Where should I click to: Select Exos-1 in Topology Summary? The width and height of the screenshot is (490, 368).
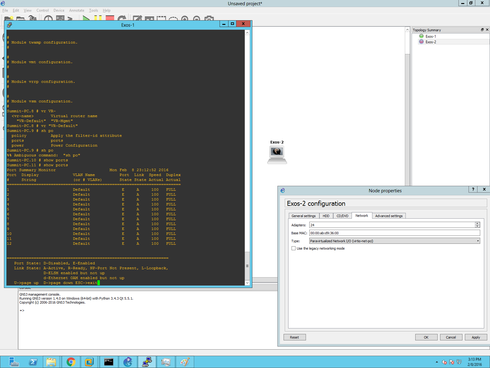430,36
